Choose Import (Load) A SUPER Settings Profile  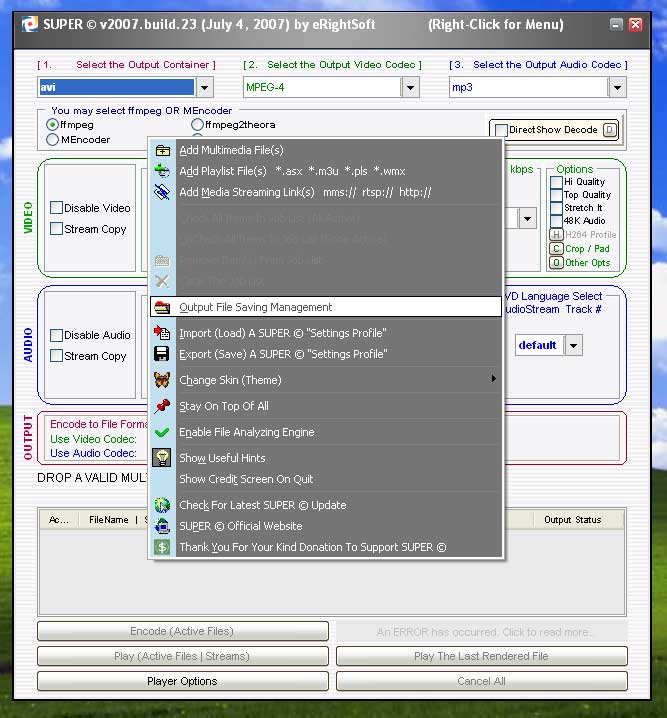(x=326, y=333)
